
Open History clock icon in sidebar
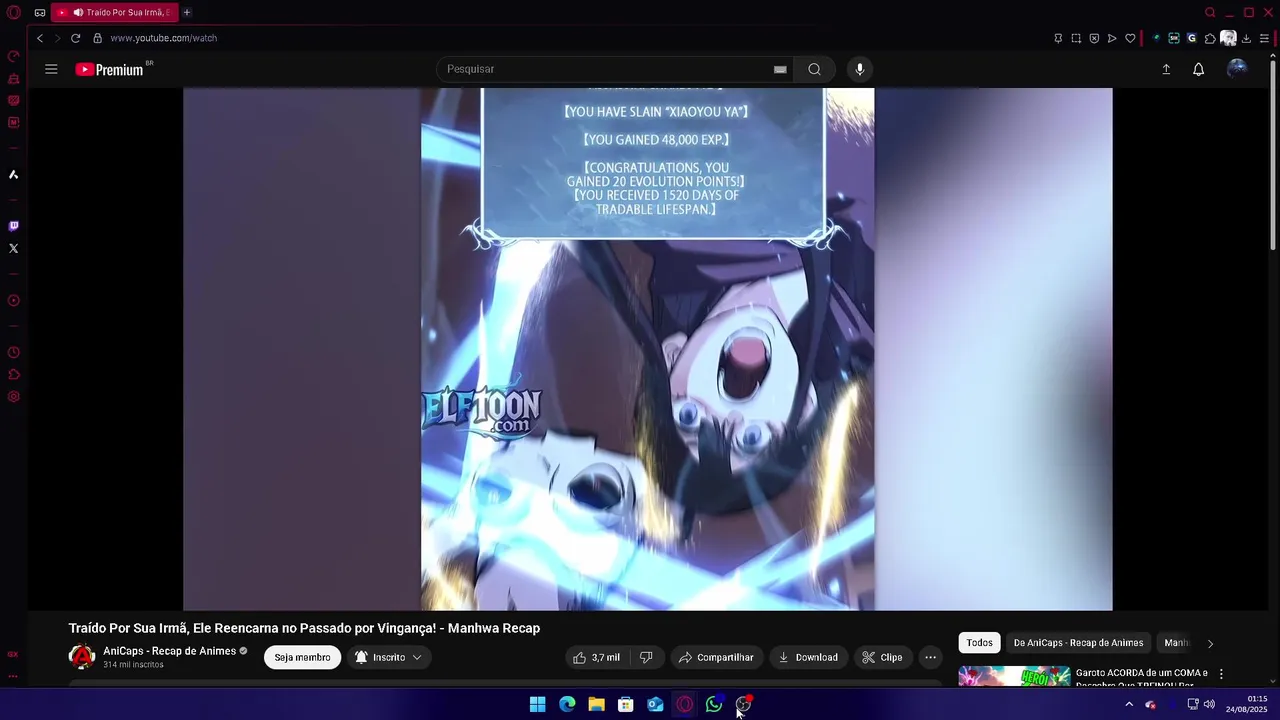click(13, 352)
